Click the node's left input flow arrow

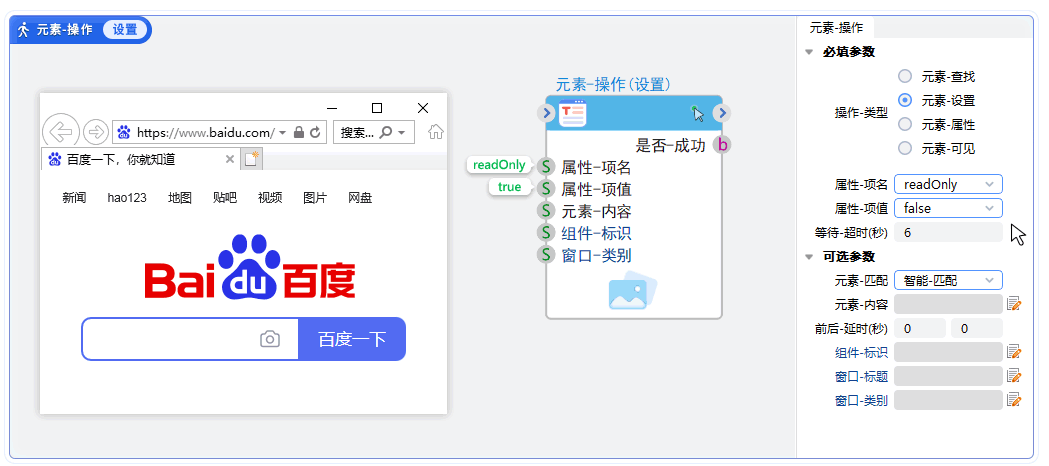(547, 113)
